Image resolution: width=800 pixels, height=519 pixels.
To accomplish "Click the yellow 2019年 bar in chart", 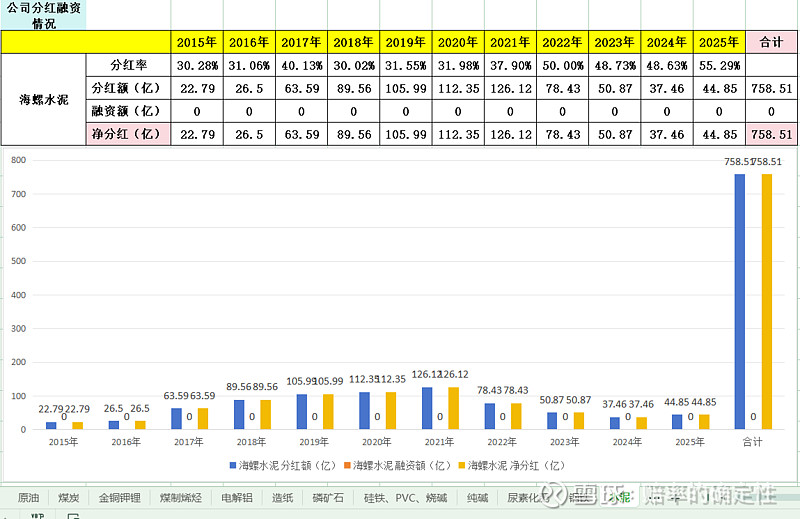I will 328,411.
